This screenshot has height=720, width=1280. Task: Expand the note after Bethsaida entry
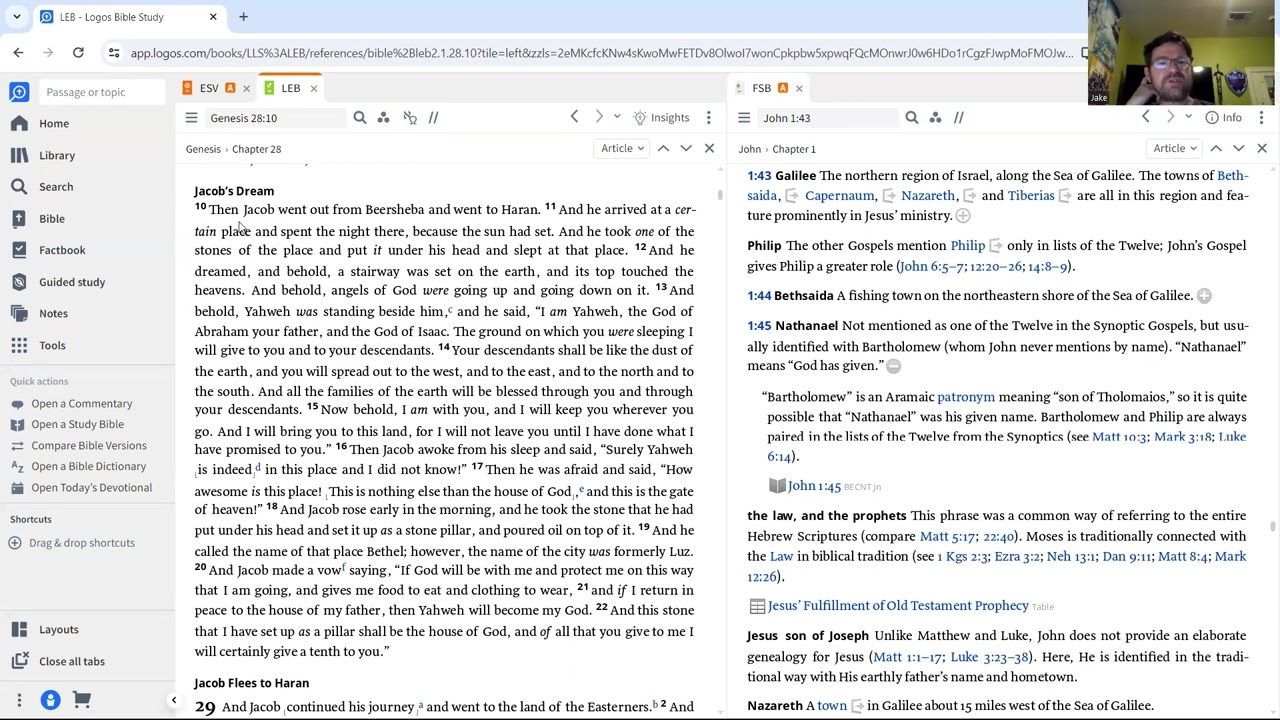click(1204, 296)
